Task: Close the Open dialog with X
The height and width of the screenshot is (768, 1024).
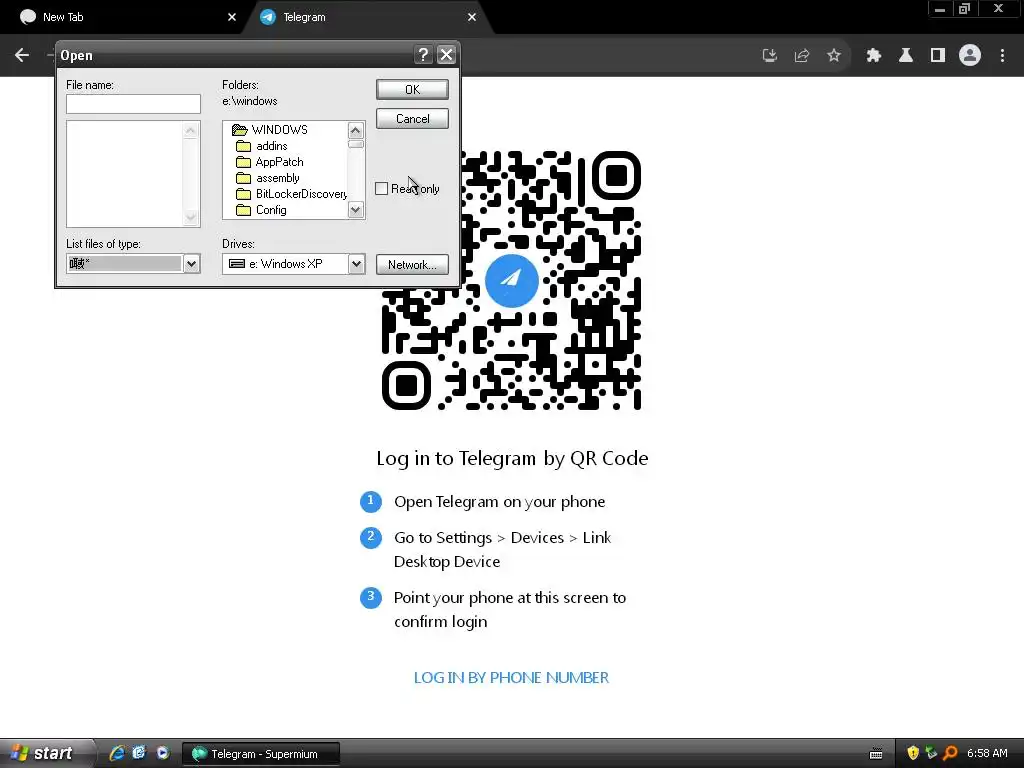Action: (445, 55)
